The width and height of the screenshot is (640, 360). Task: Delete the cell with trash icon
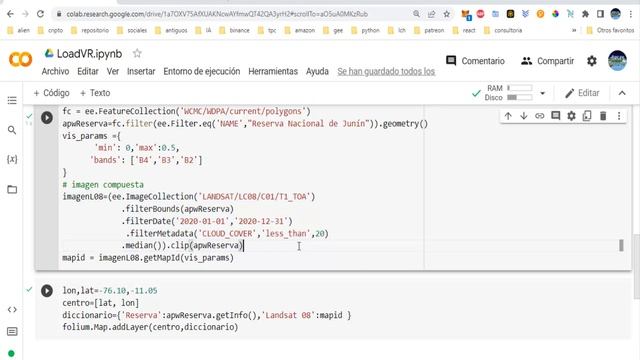(603, 116)
